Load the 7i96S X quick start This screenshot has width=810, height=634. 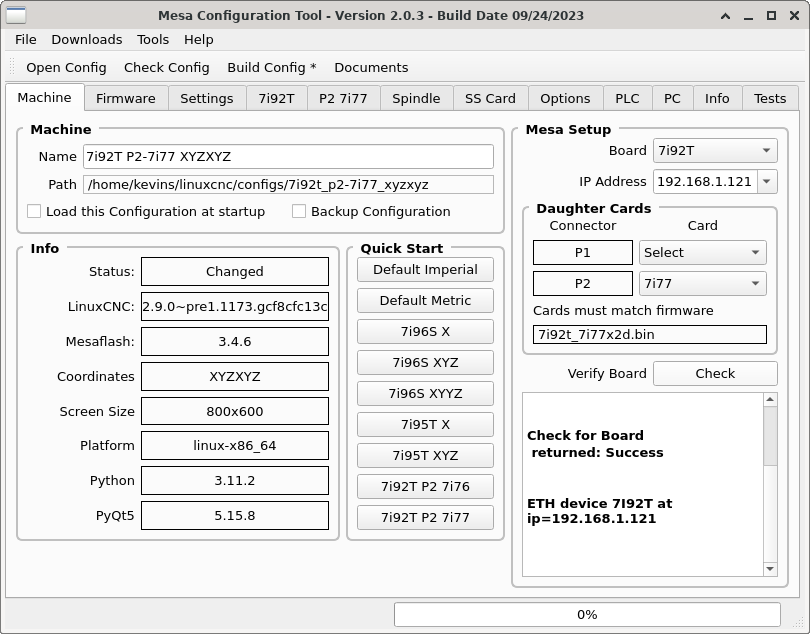click(x=425, y=332)
